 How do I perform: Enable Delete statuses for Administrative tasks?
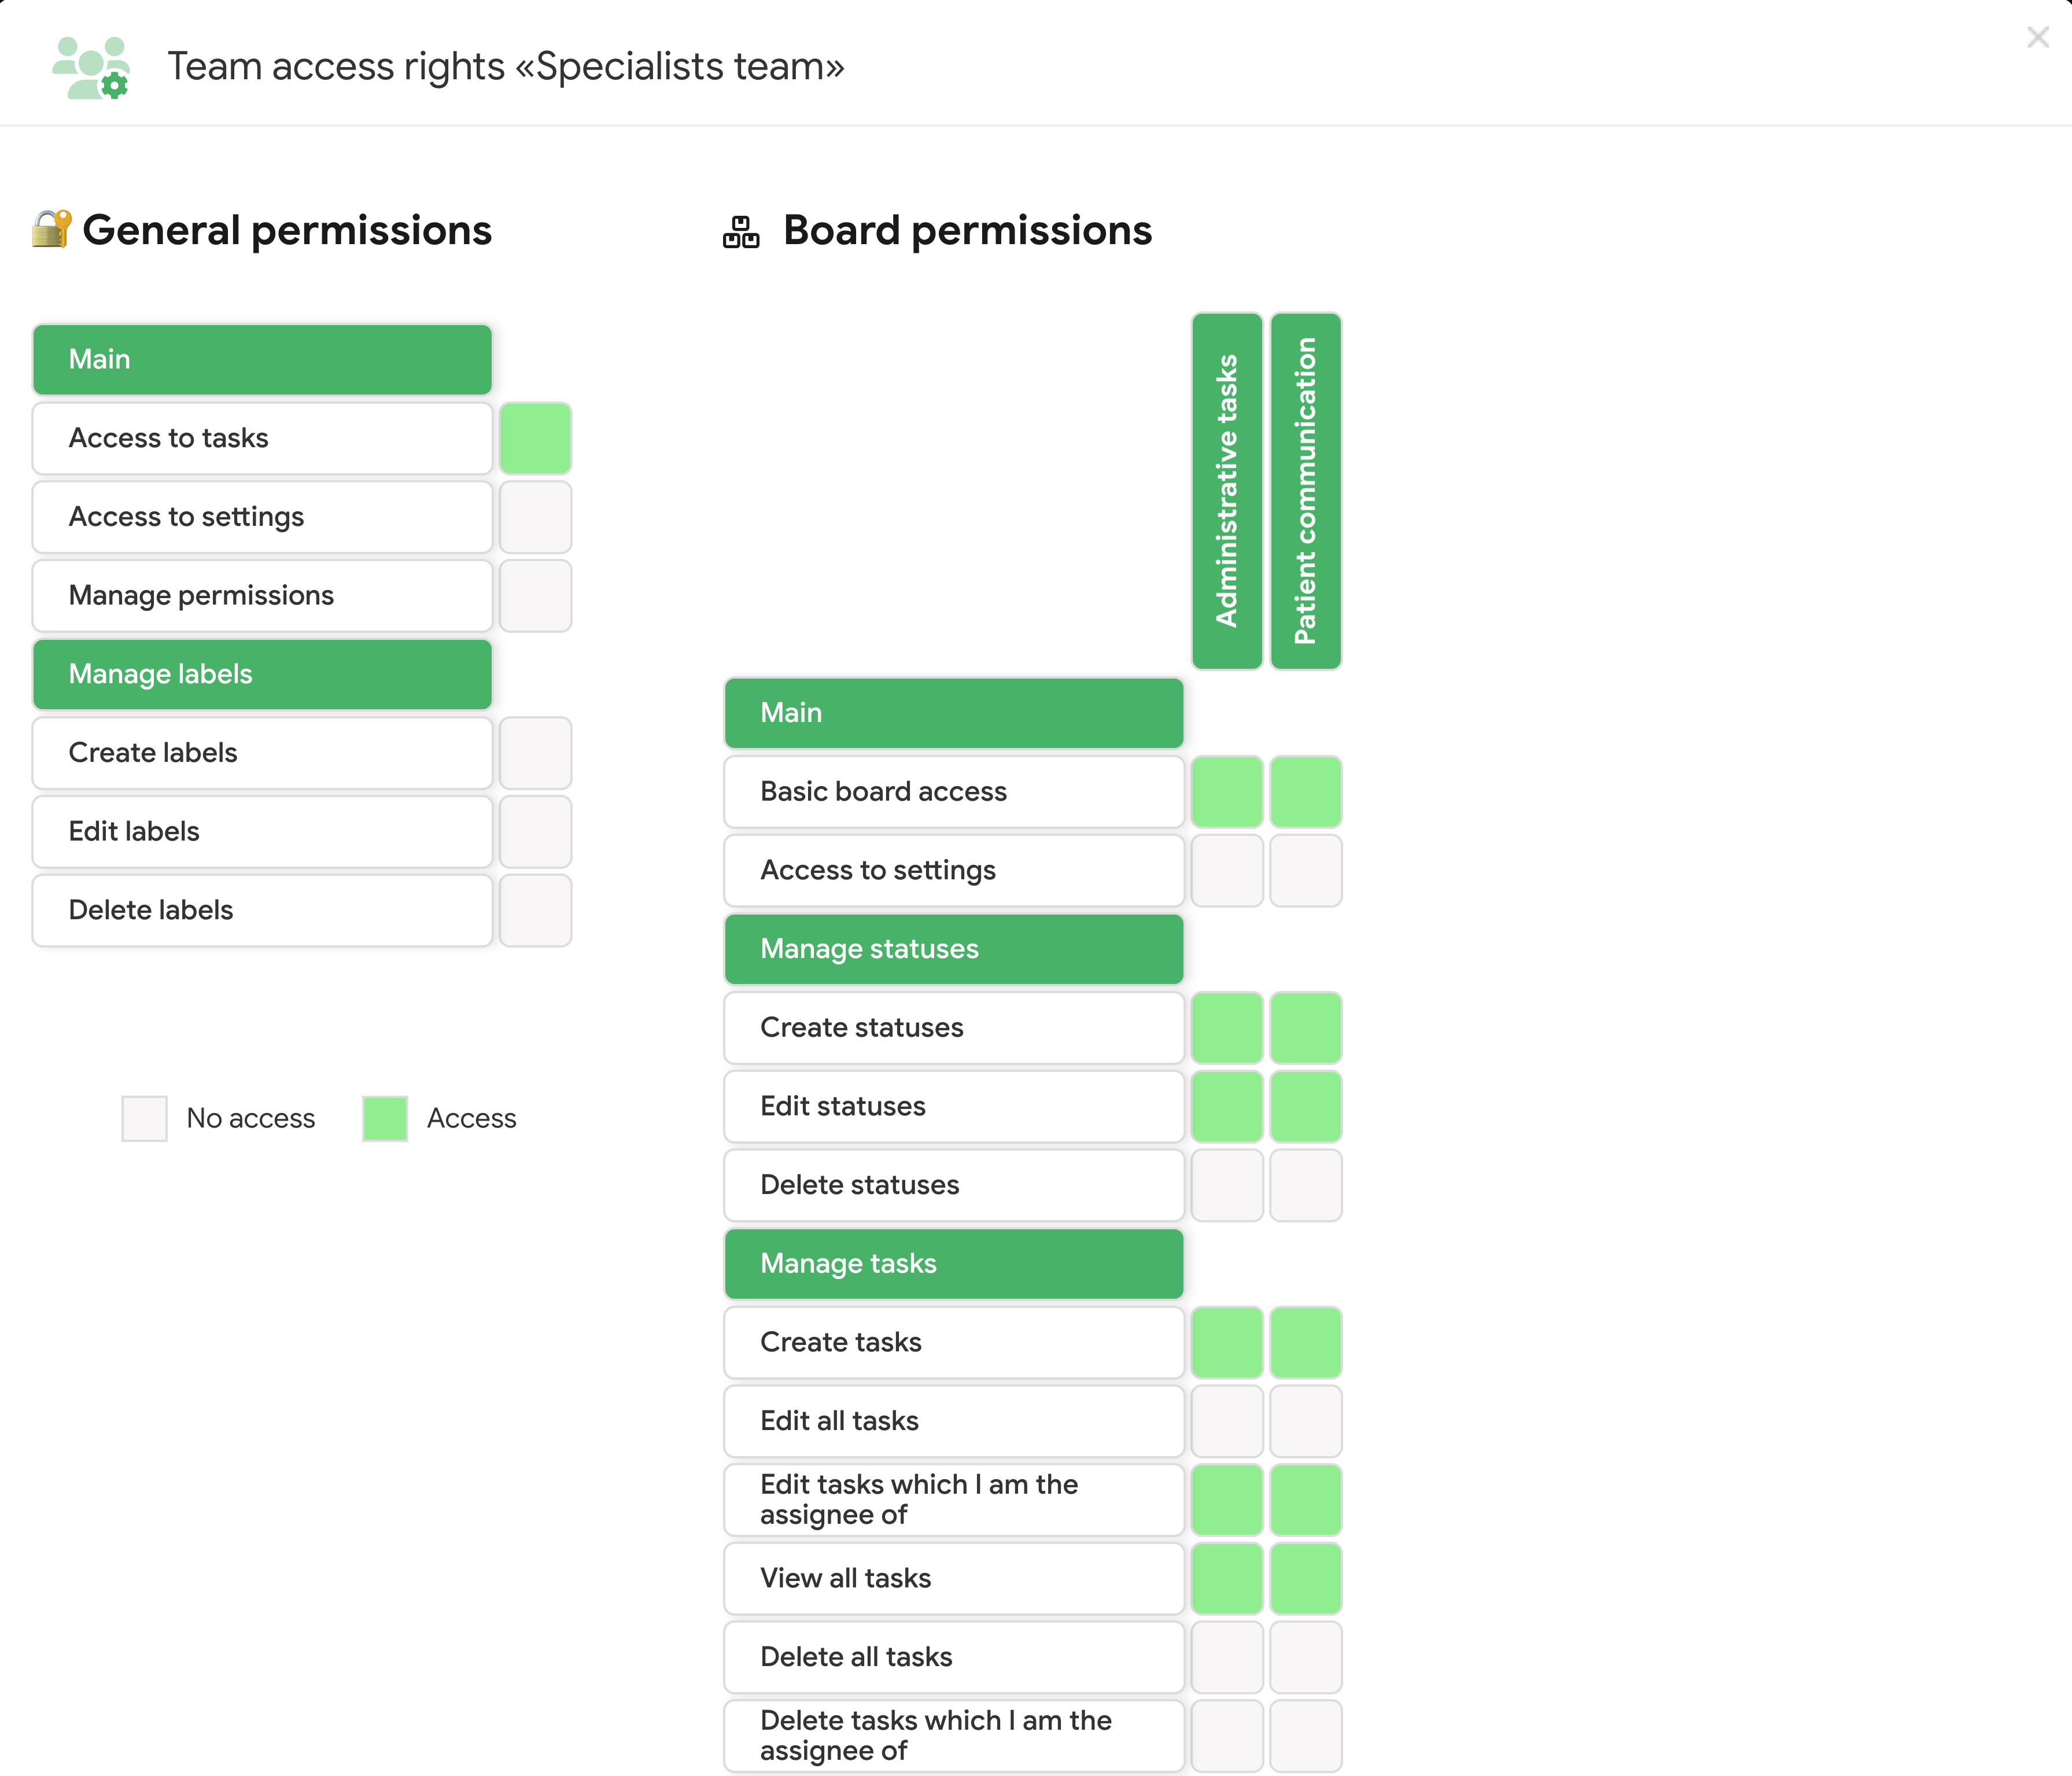[x=1227, y=1185]
